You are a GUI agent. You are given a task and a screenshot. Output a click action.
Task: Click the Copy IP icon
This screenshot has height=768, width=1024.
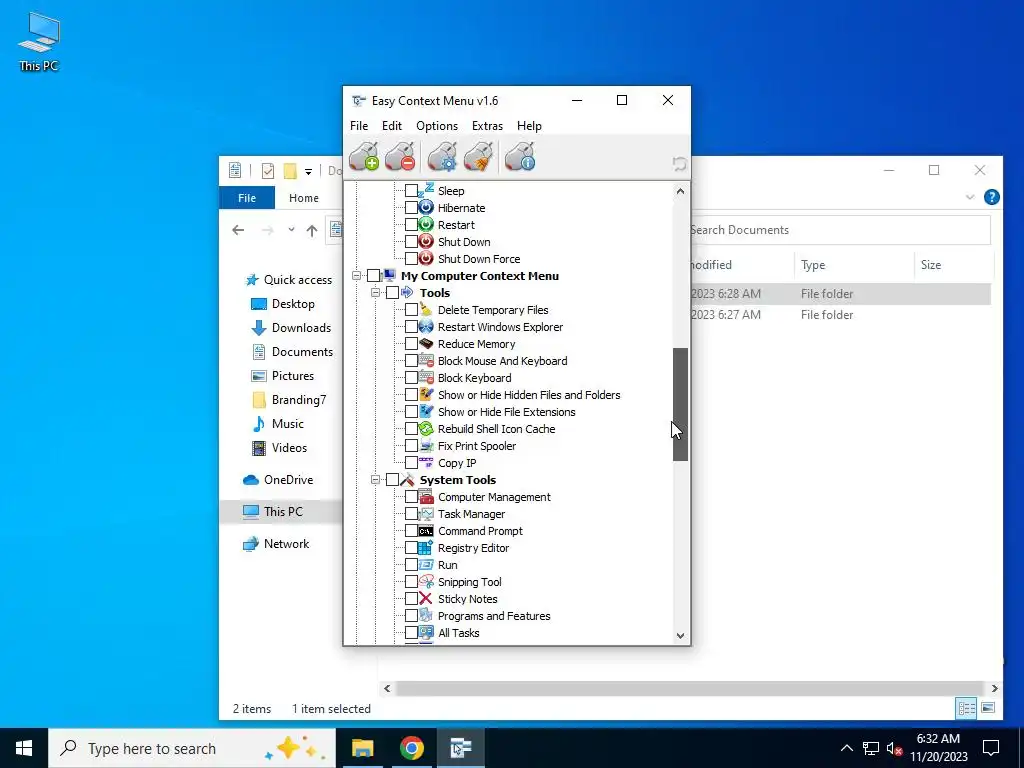click(426, 462)
